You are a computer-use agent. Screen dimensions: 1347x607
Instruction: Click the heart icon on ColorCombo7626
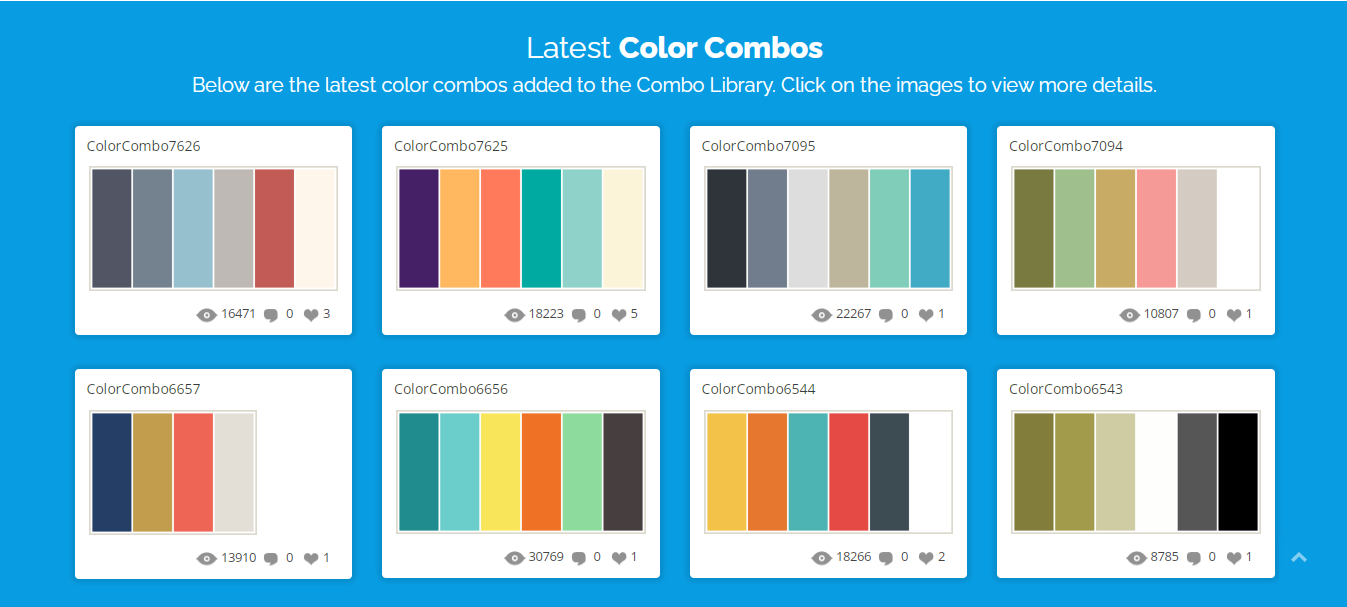[x=311, y=315]
